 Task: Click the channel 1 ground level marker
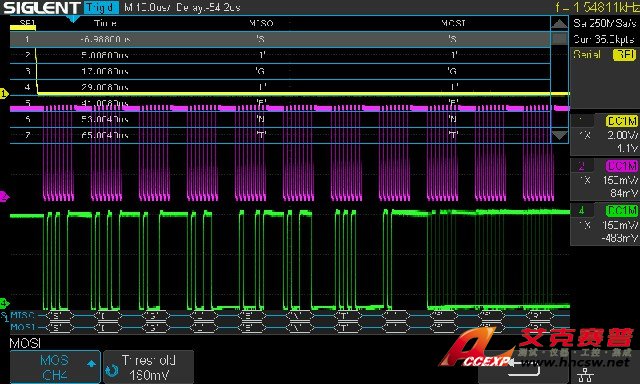coord(4,94)
